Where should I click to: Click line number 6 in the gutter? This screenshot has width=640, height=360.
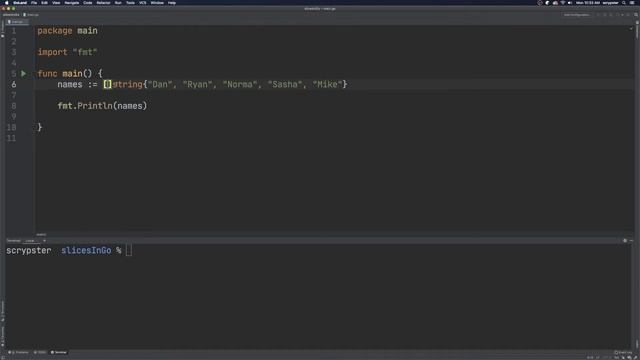point(14,84)
